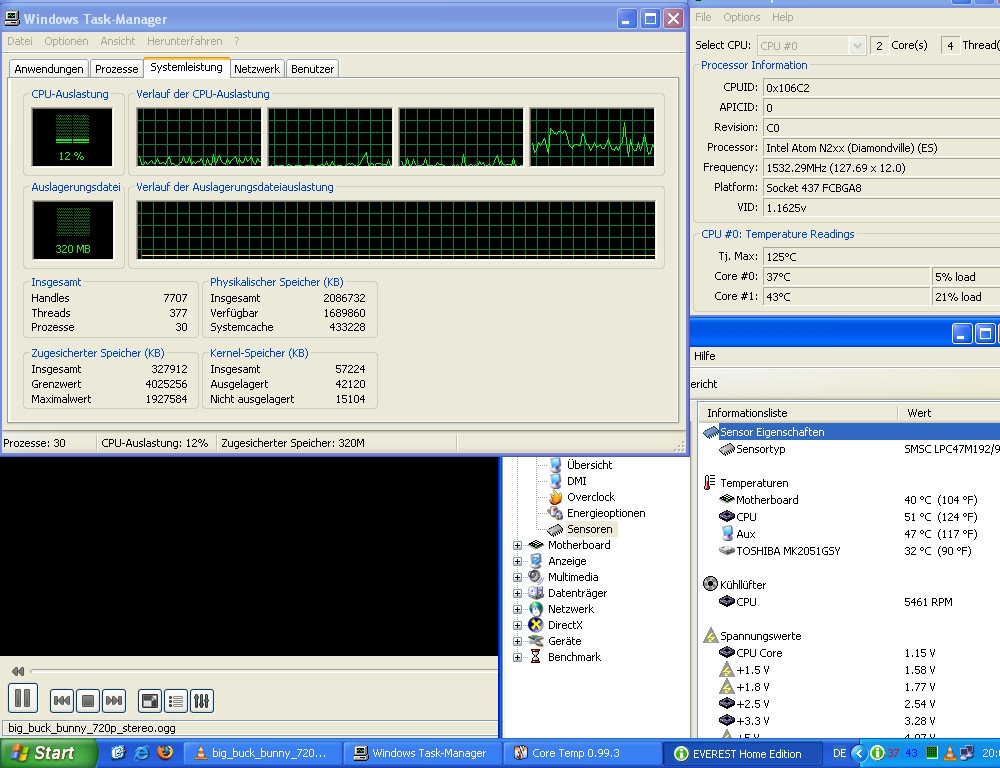Toggle fullscreen video in the media player
1000x768 pixels.
(150, 701)
